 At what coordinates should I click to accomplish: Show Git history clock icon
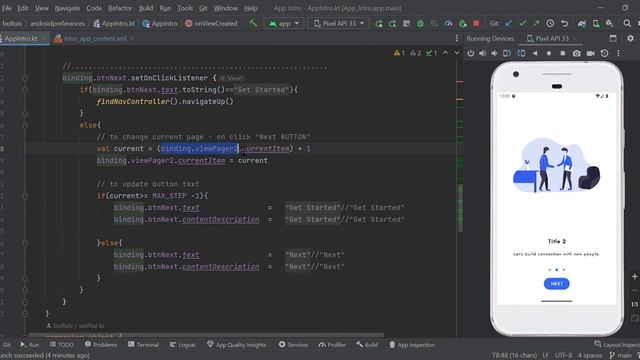550,24
